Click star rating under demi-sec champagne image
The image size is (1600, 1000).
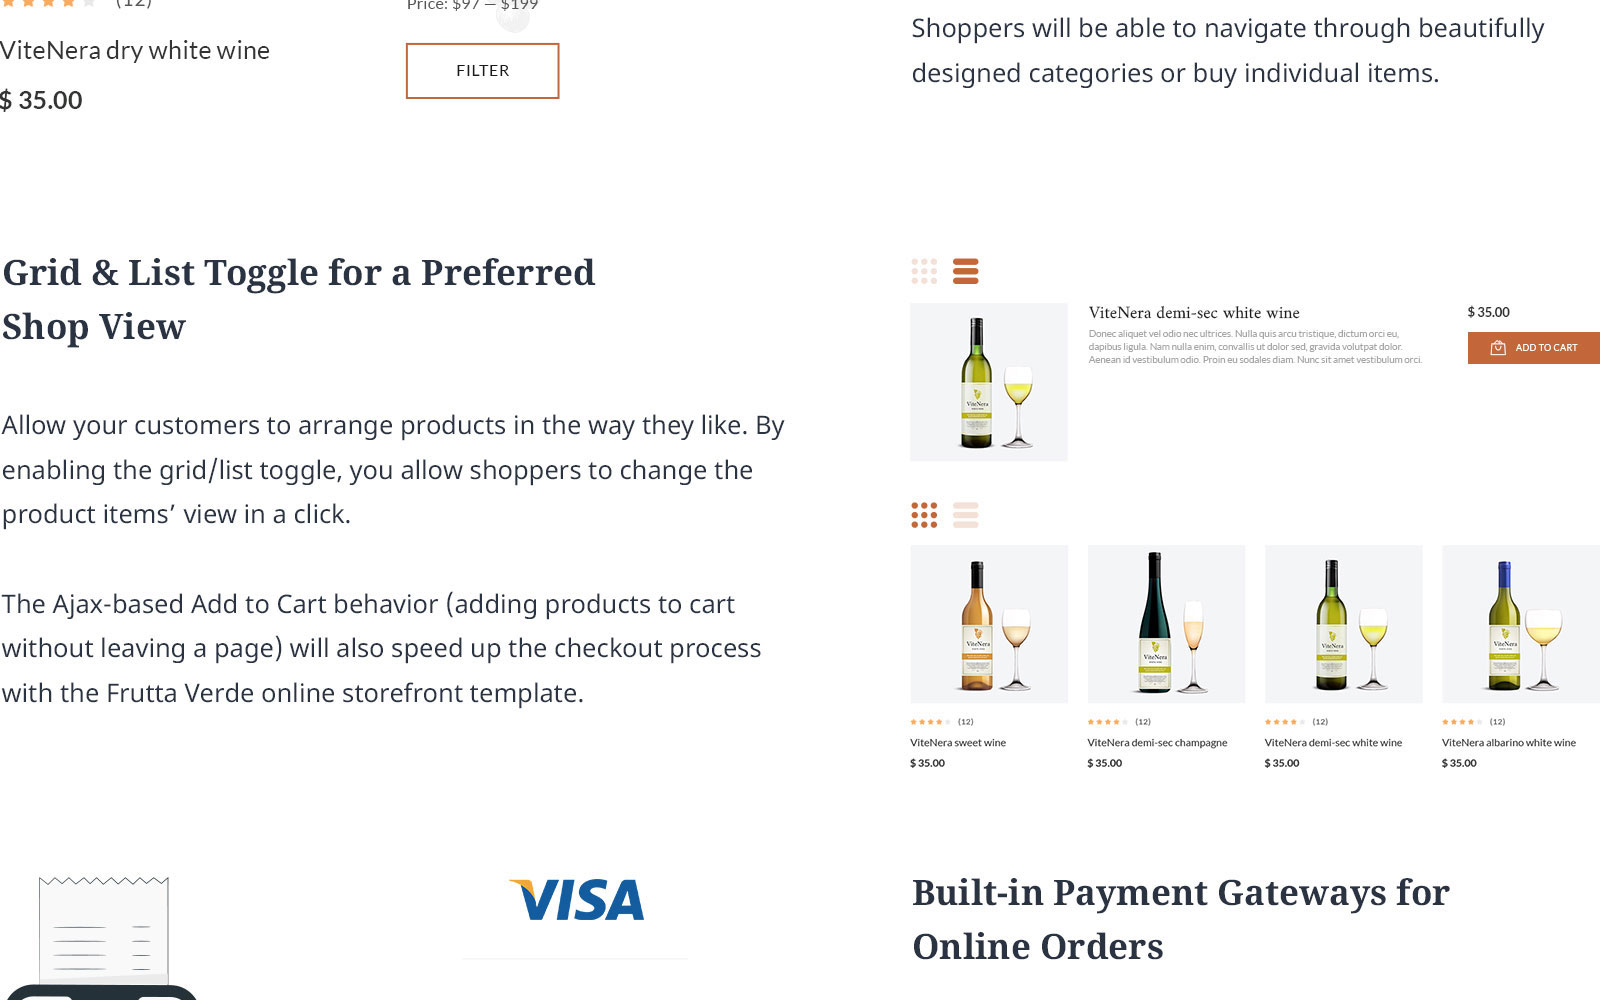click(1106, 721)
